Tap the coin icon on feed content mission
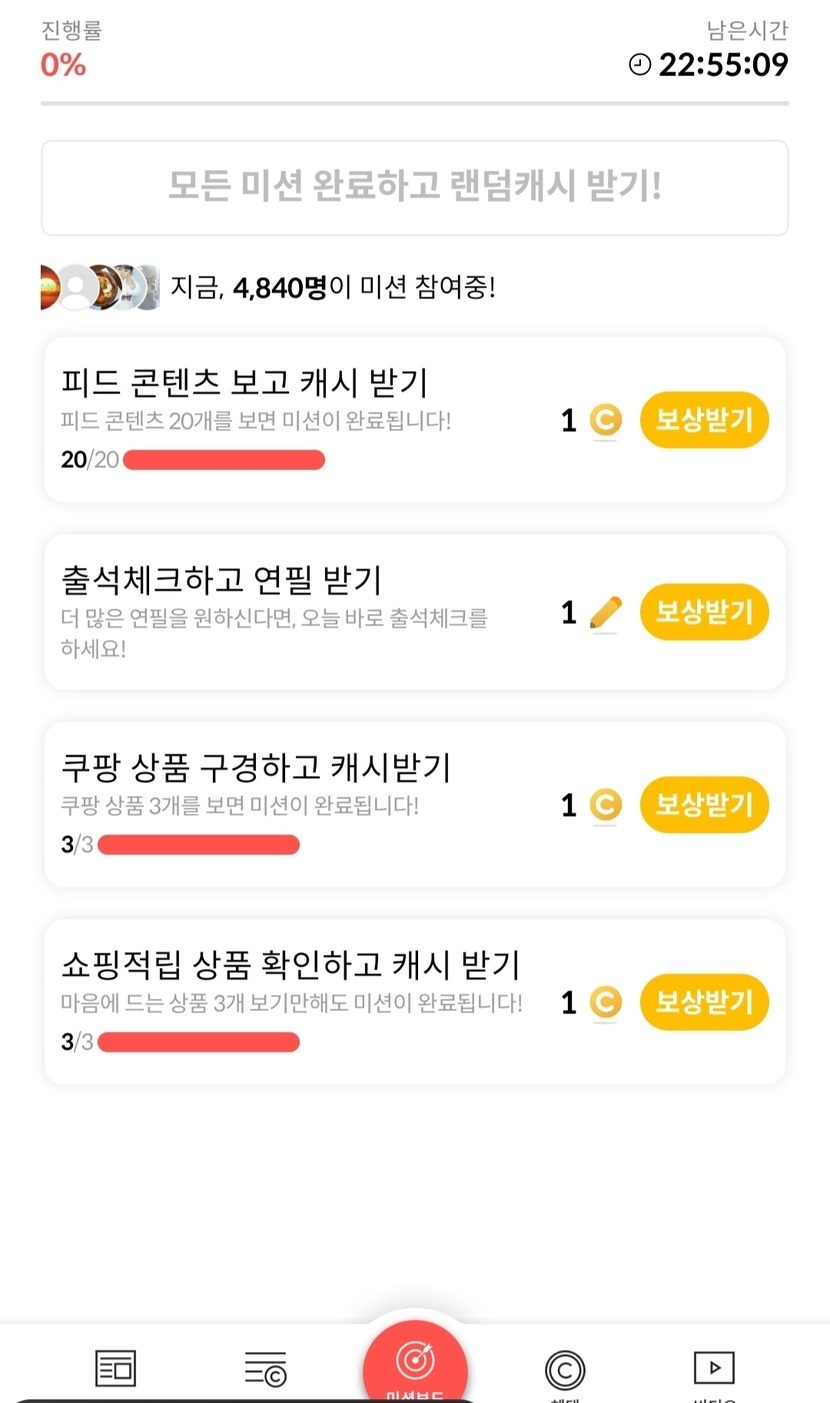Viewport: 830px width, 1403px height. tap(605, 421)
